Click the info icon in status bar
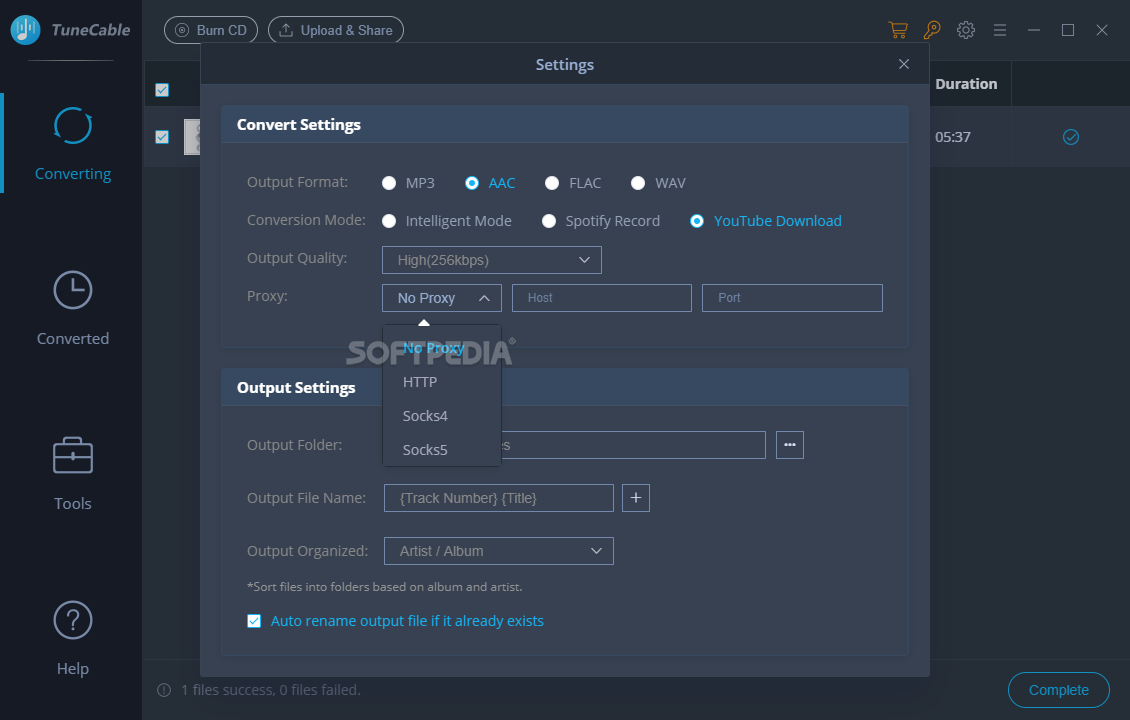This screenshot has width=1130, height=720. [164, 690]
